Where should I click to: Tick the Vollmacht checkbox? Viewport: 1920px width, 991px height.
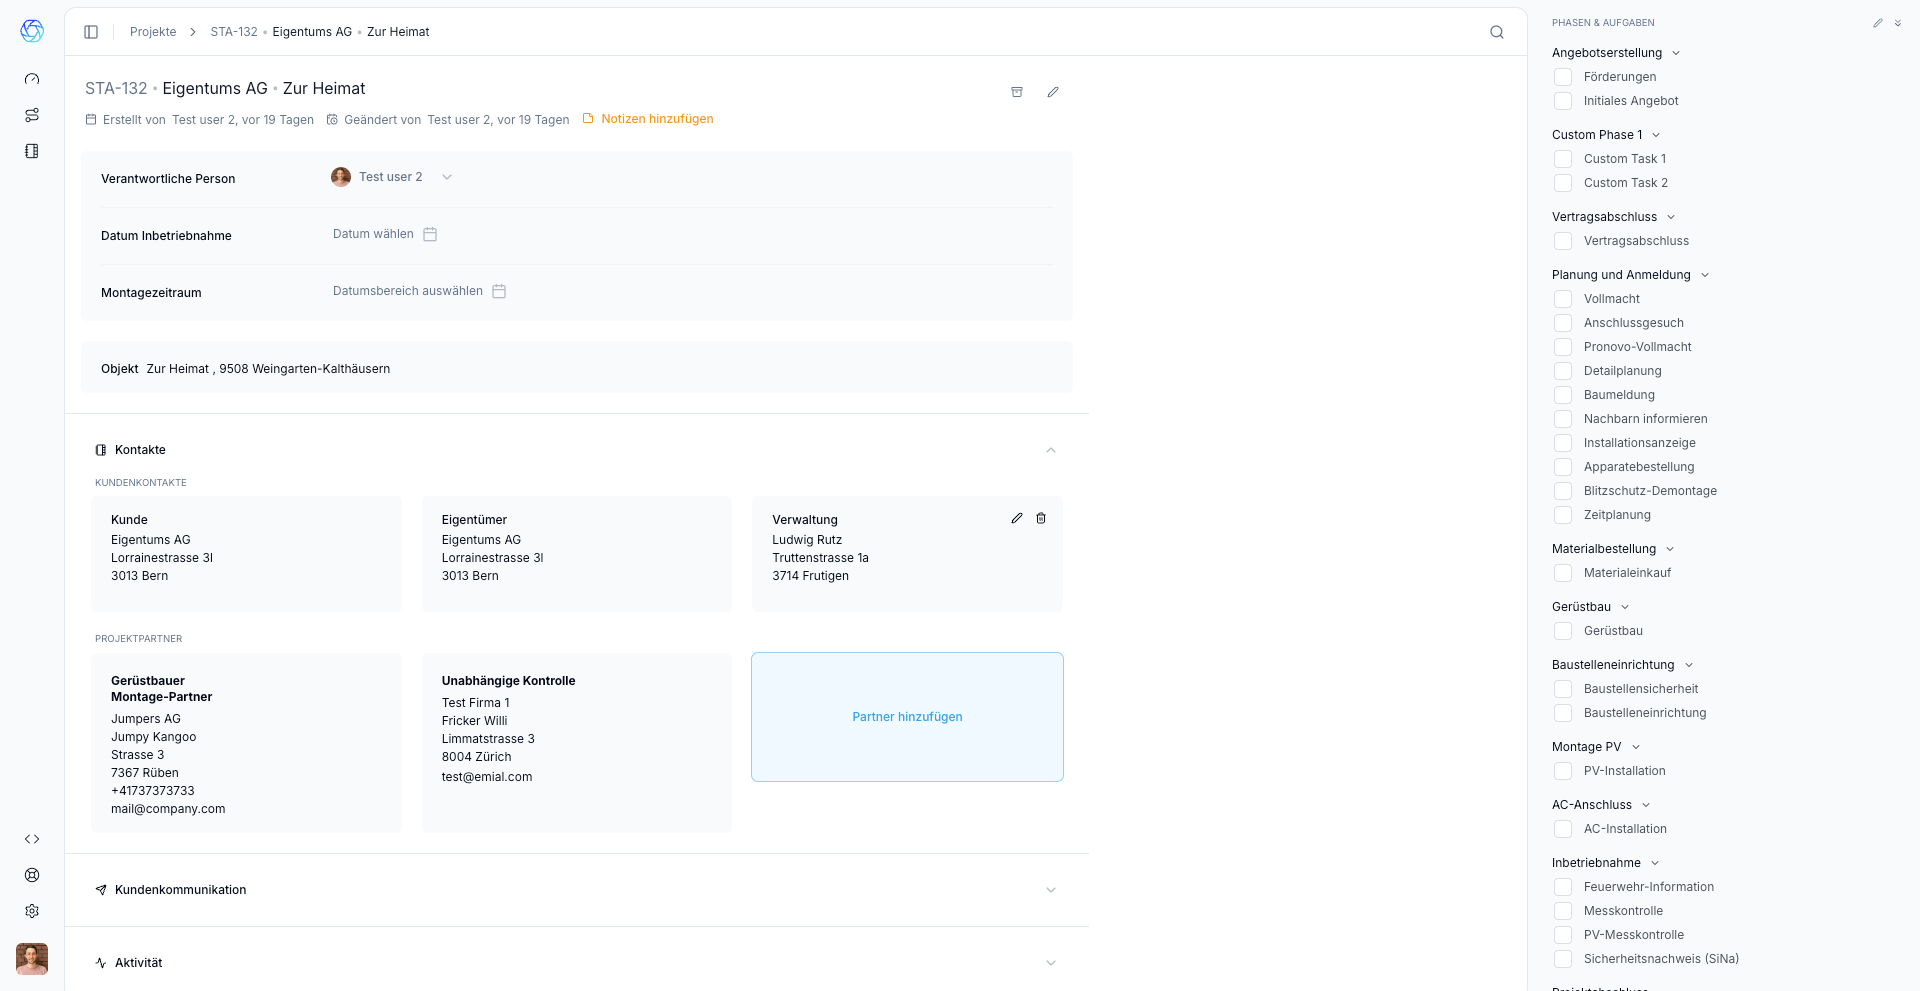[1563, 299]
